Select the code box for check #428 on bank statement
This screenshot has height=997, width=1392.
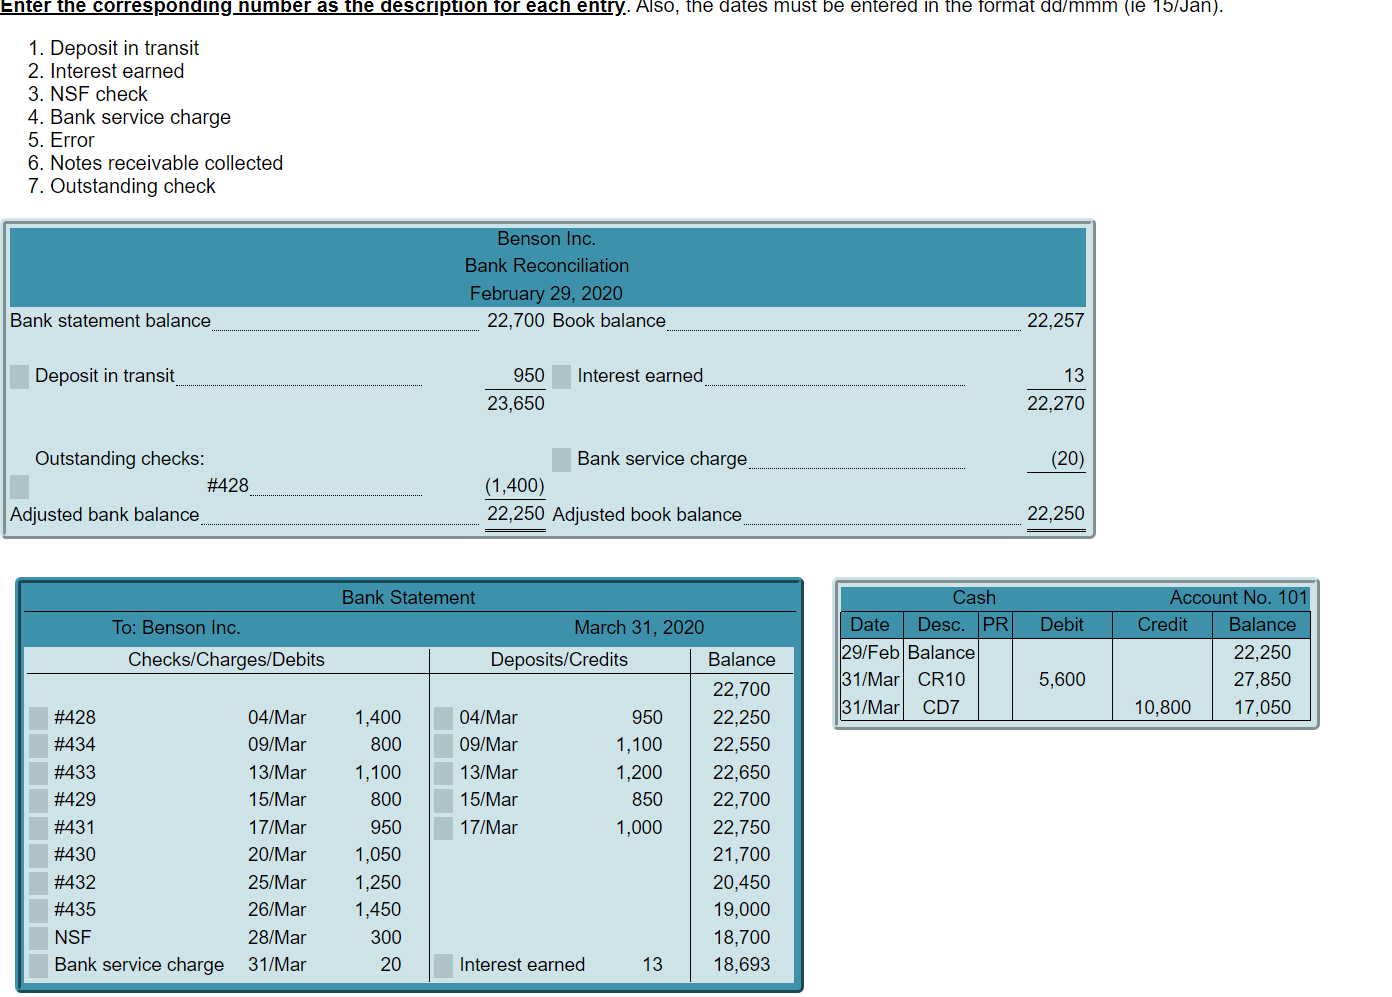(x=37, y=717)
